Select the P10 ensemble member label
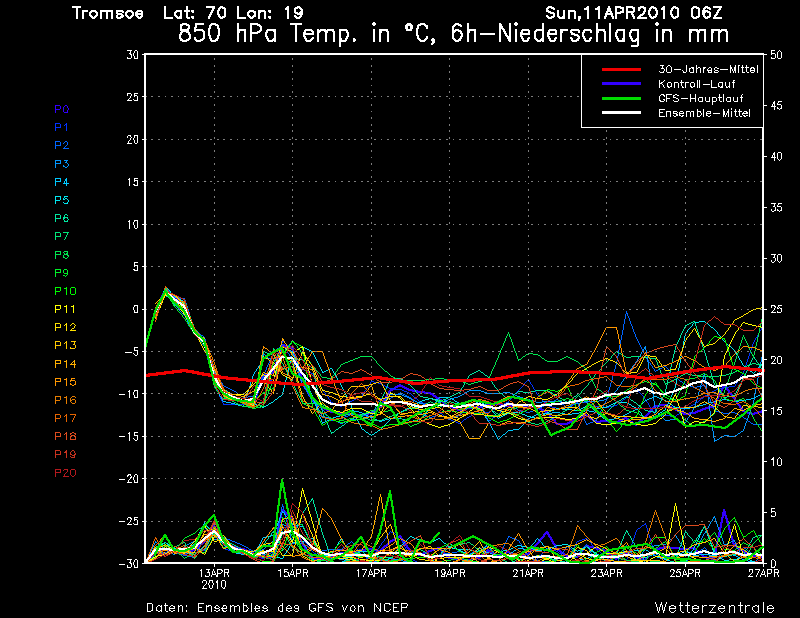 point(64,291)
